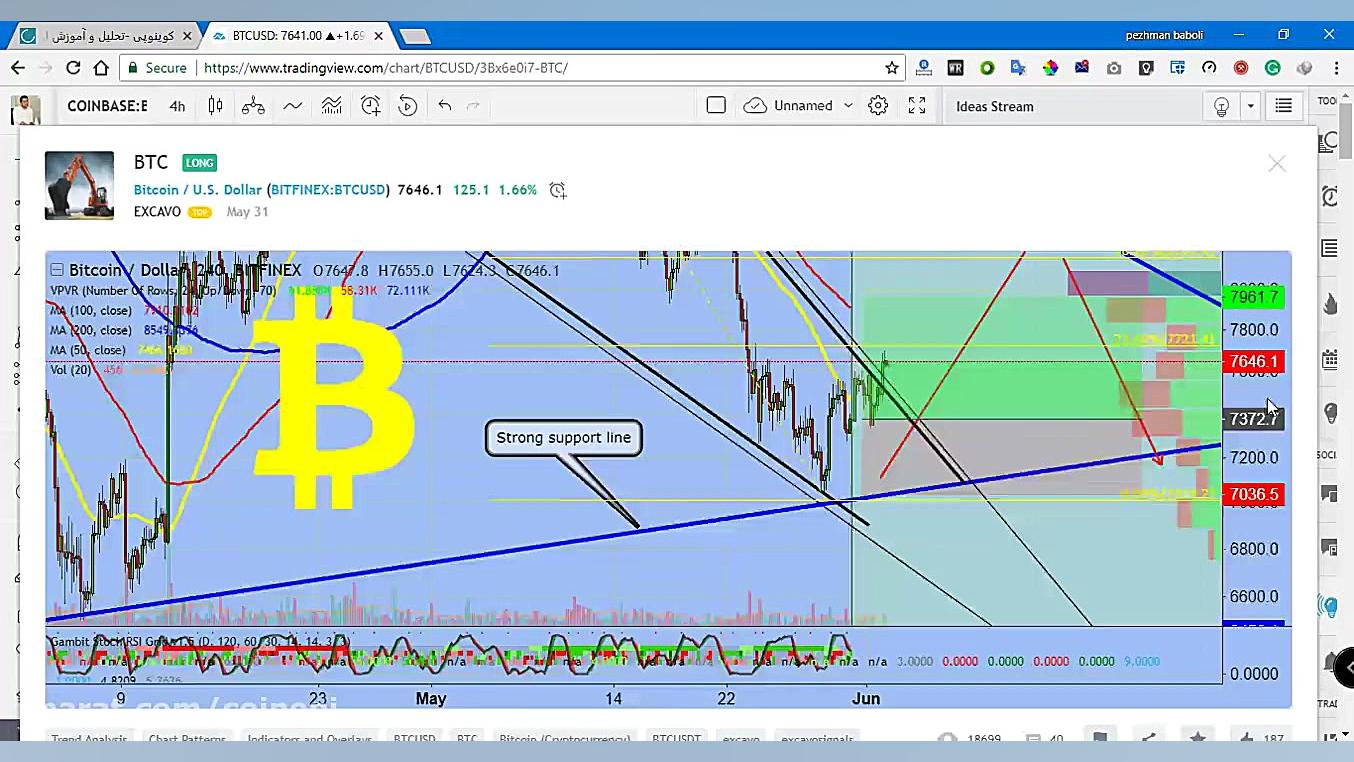Open the browser home page
The width and height of the screenshot is (1354, 762).
click(x=101, y=68)
